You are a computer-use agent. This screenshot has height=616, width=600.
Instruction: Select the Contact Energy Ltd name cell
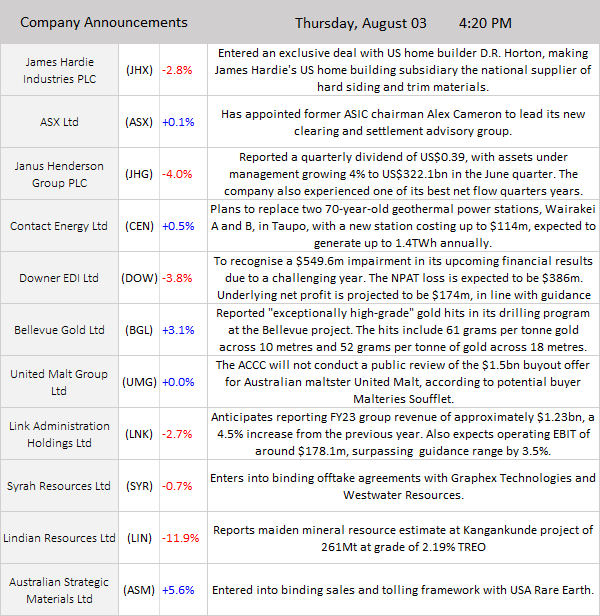click(59, 226)
